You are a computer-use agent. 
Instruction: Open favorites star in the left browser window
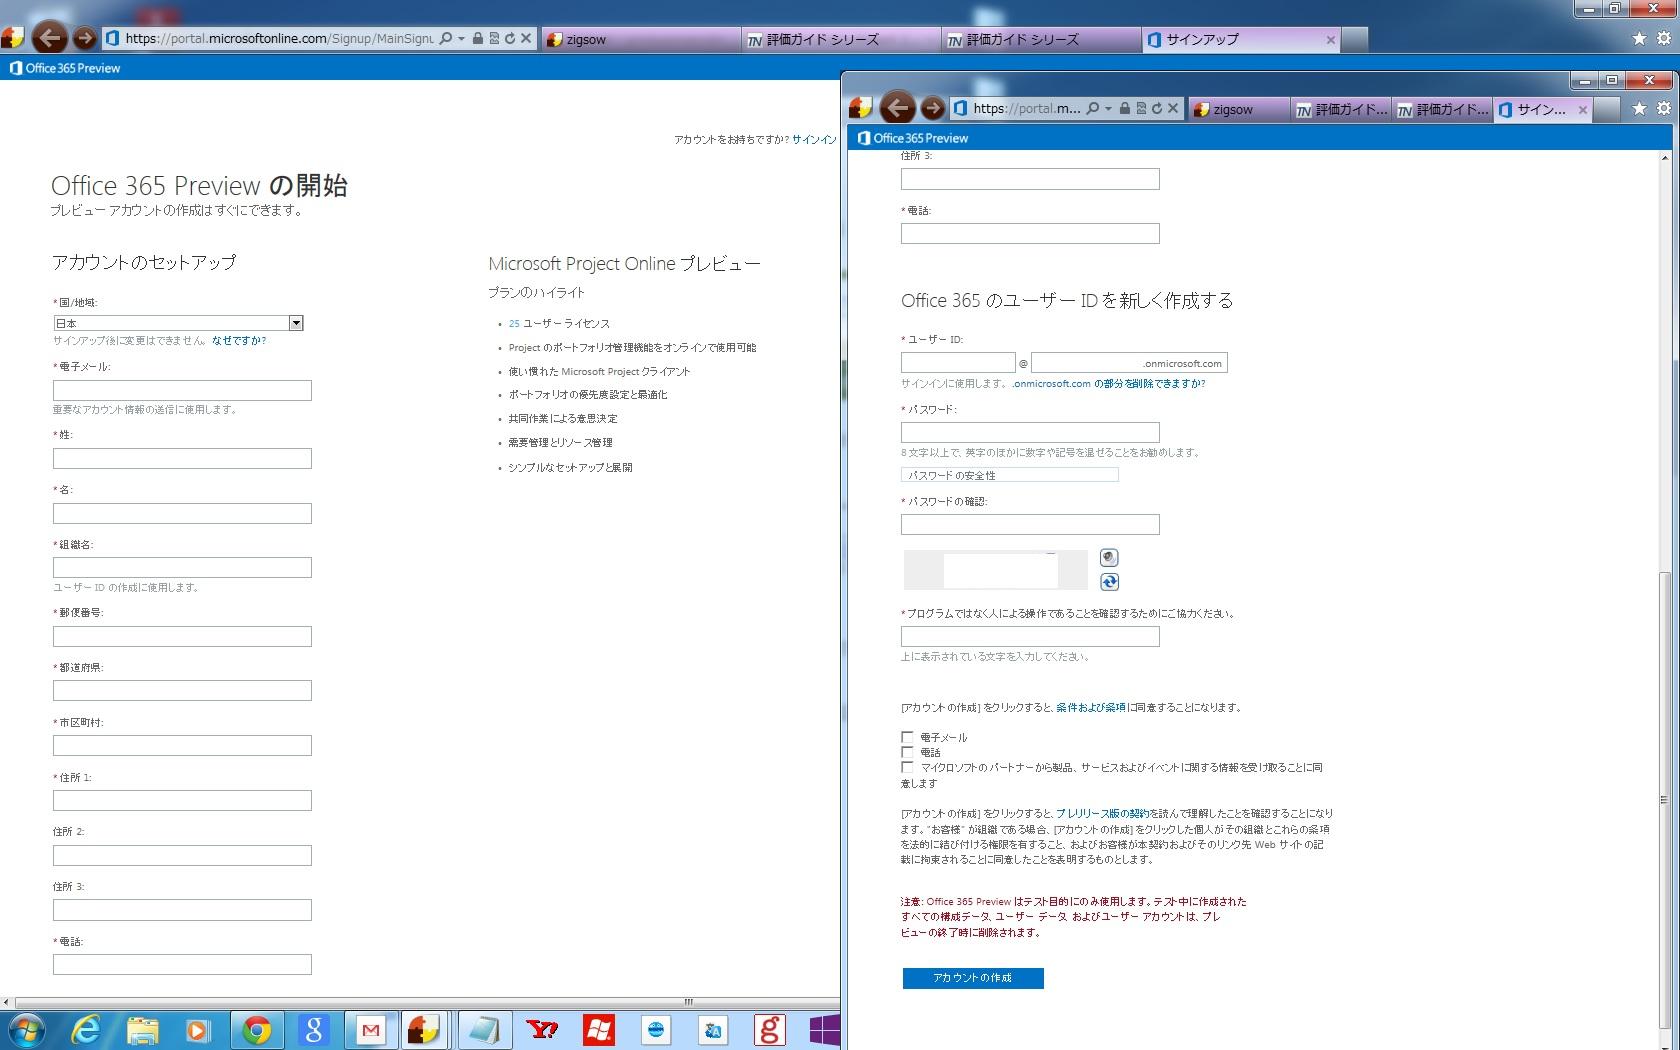point(1639,39)
